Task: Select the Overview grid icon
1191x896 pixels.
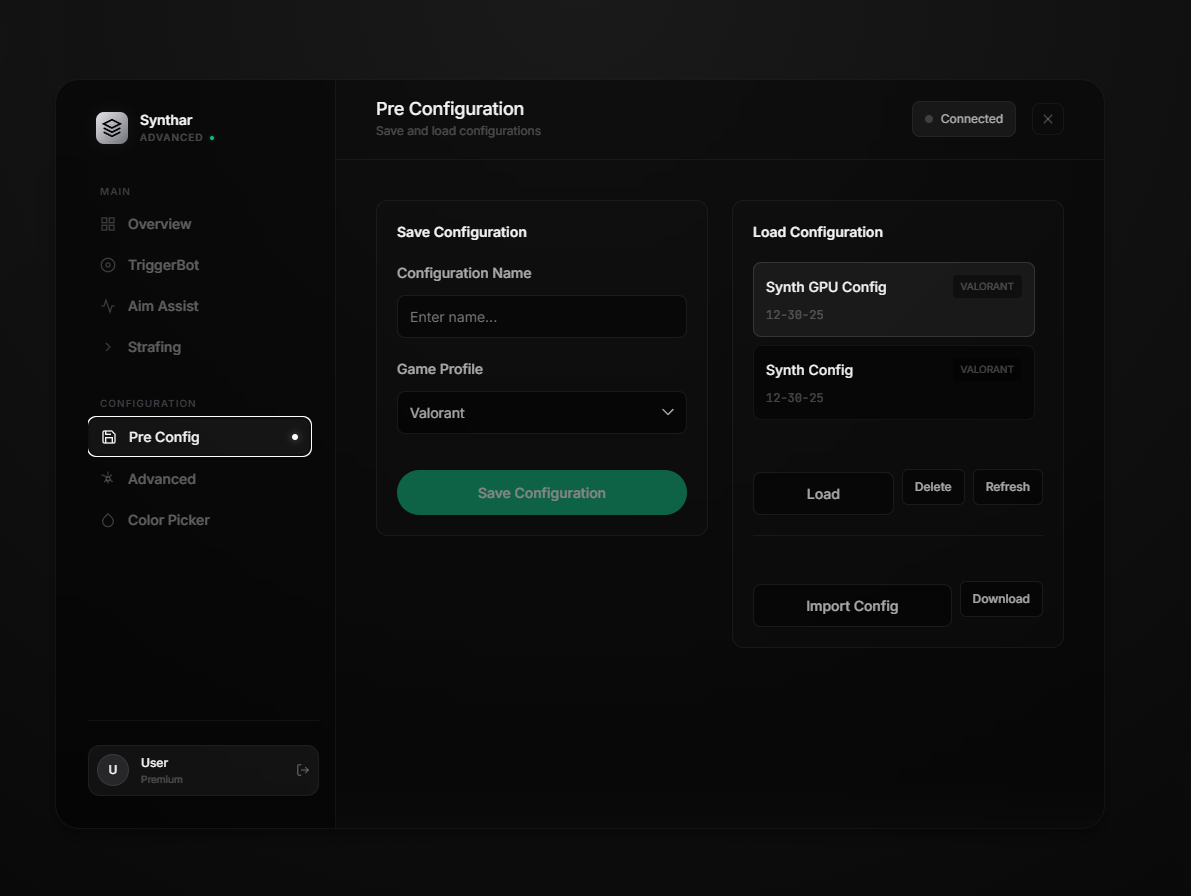Action: (x=107, y=224)
